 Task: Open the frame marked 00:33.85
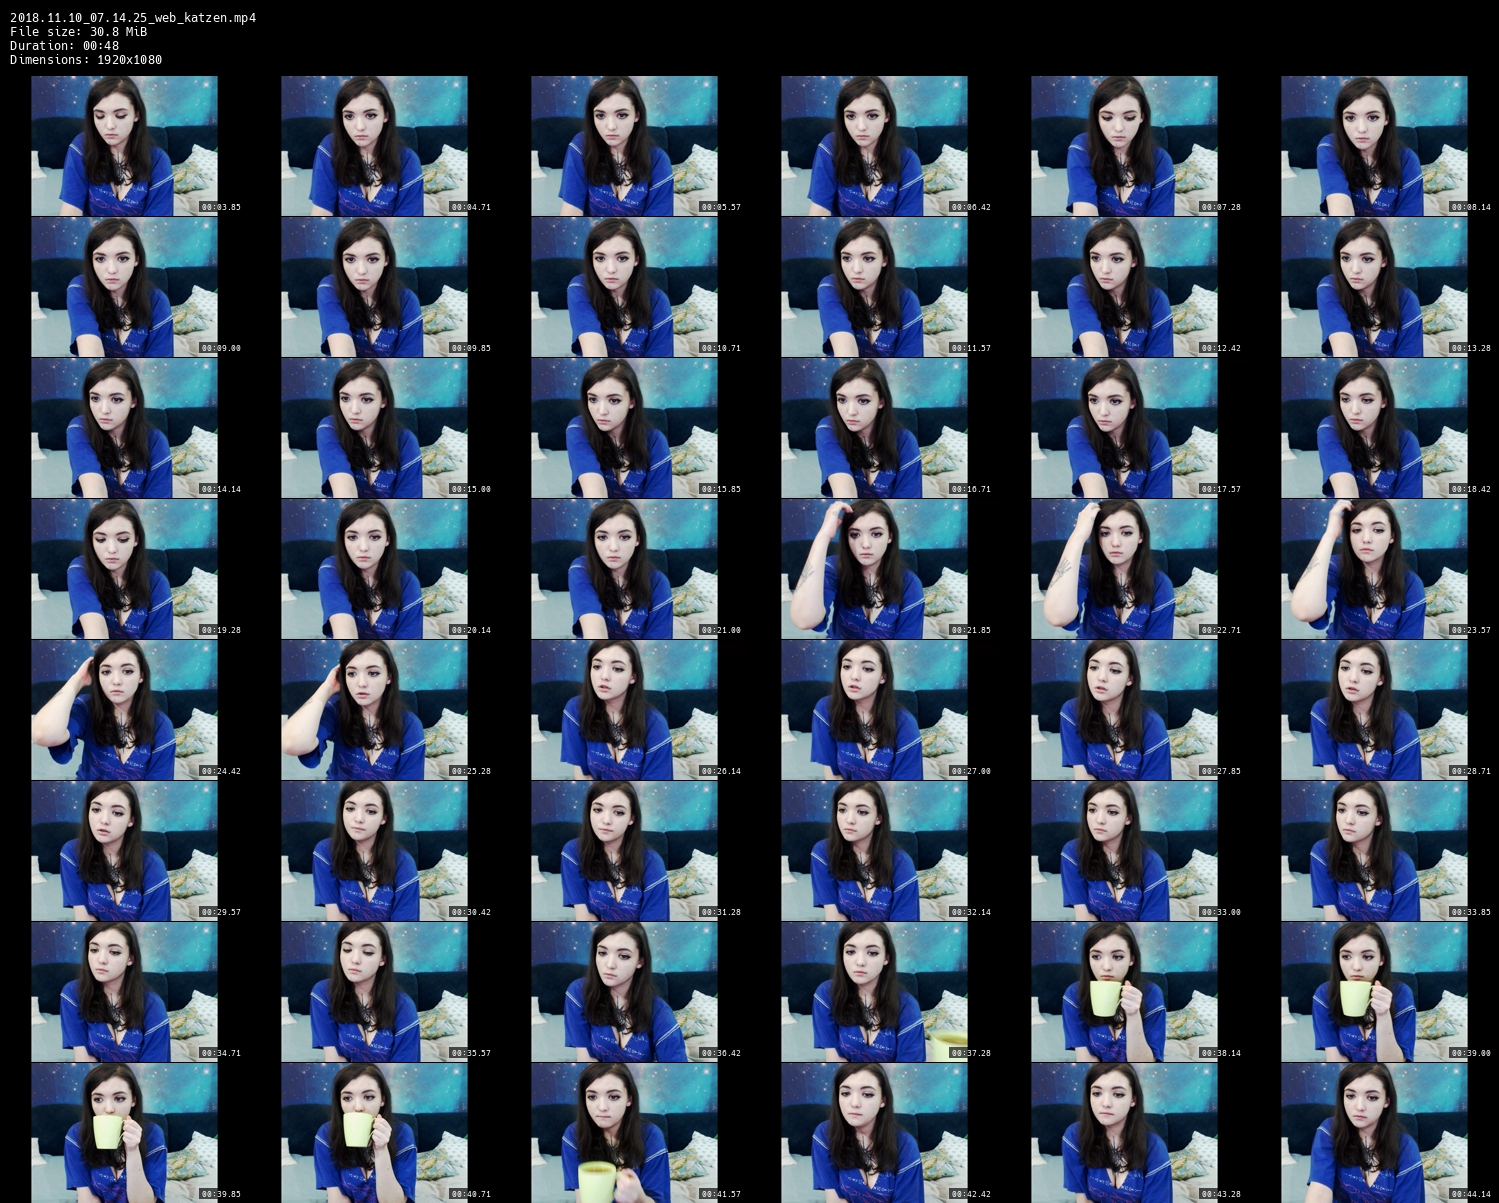point(1374,851)
